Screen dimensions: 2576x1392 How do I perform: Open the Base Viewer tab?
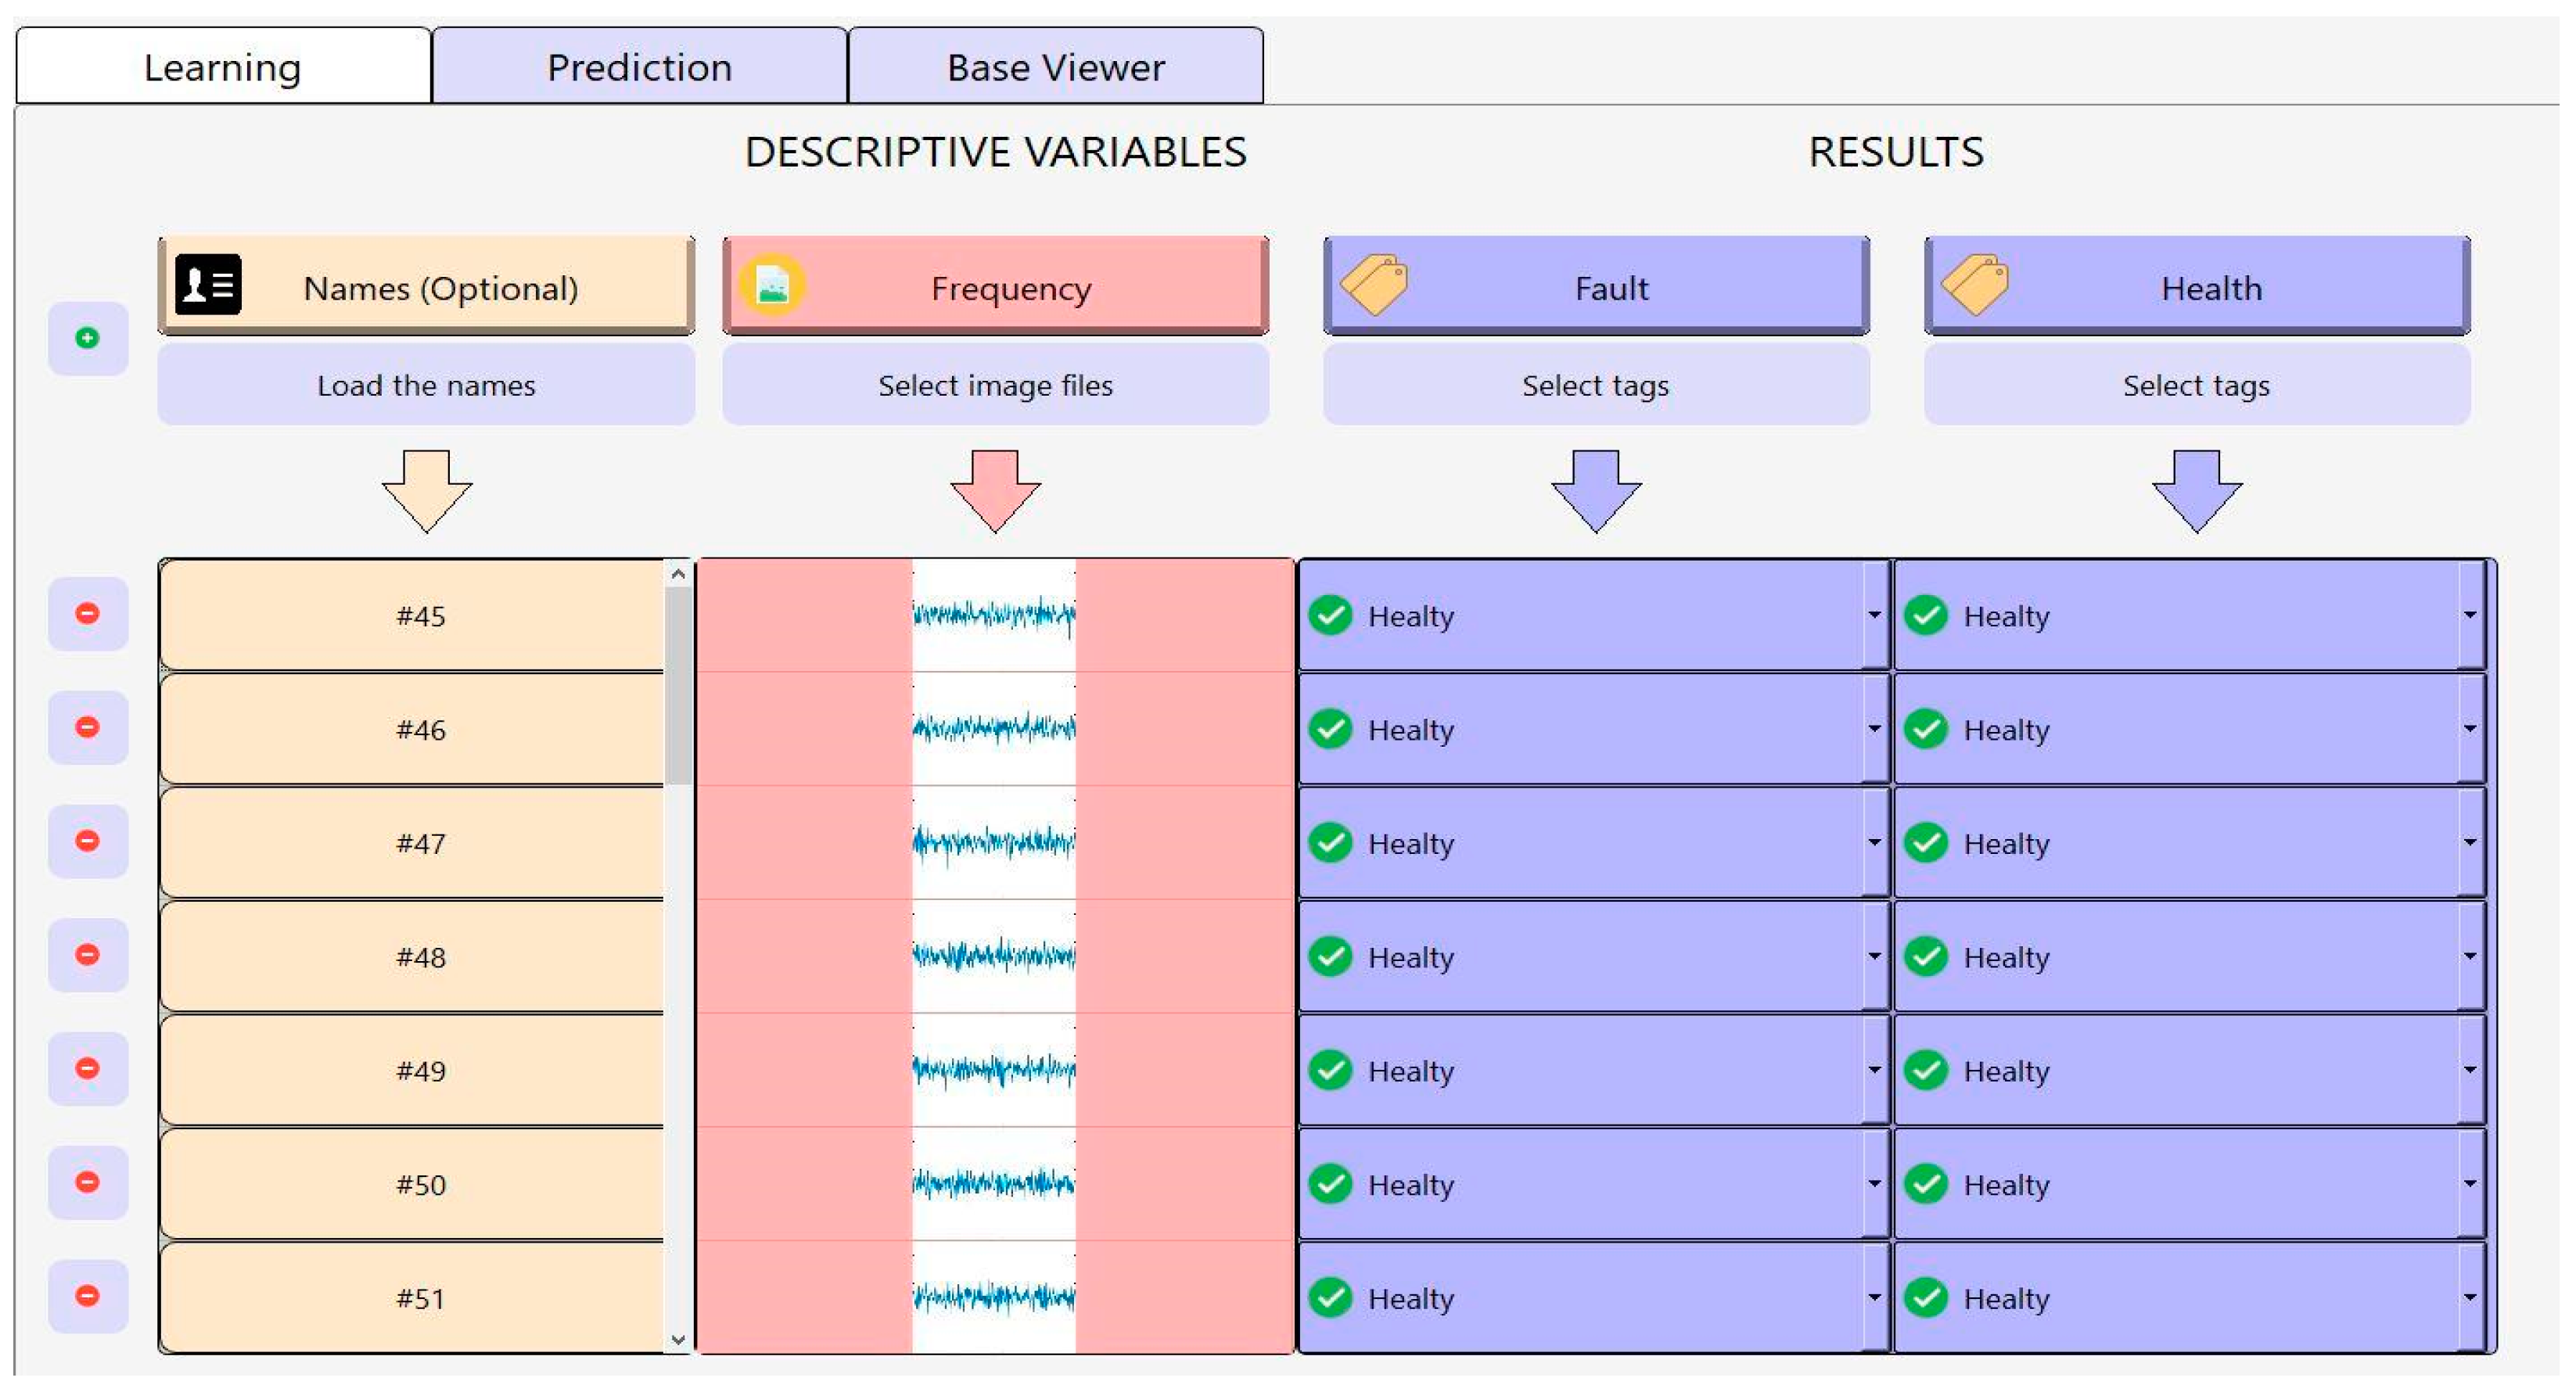point(1055,67)
